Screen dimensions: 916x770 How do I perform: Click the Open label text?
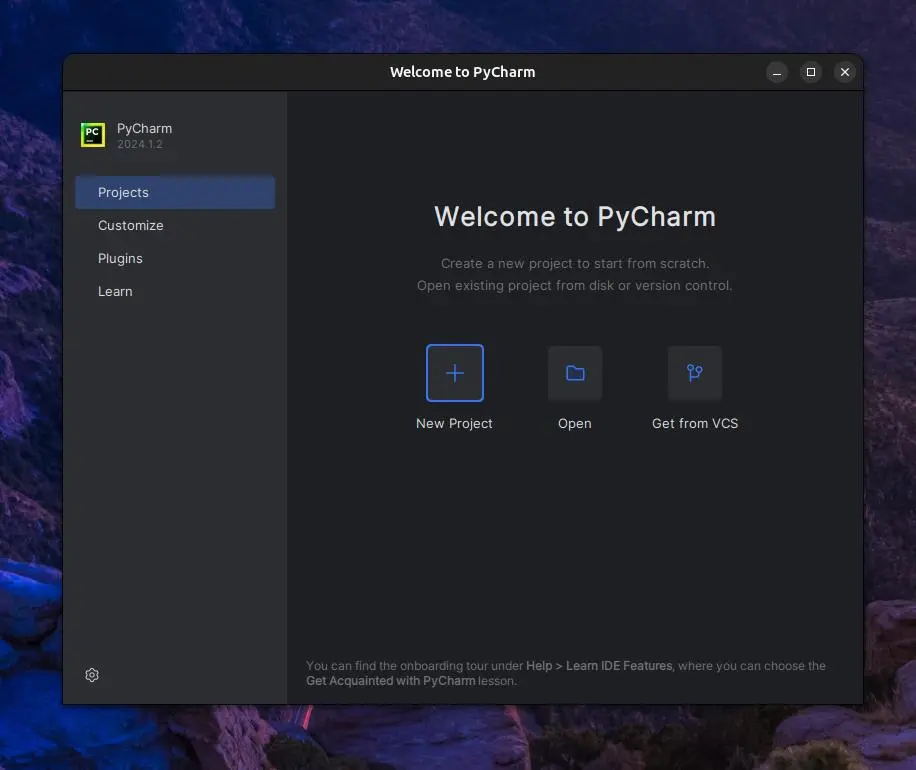[x=575, y=424]
